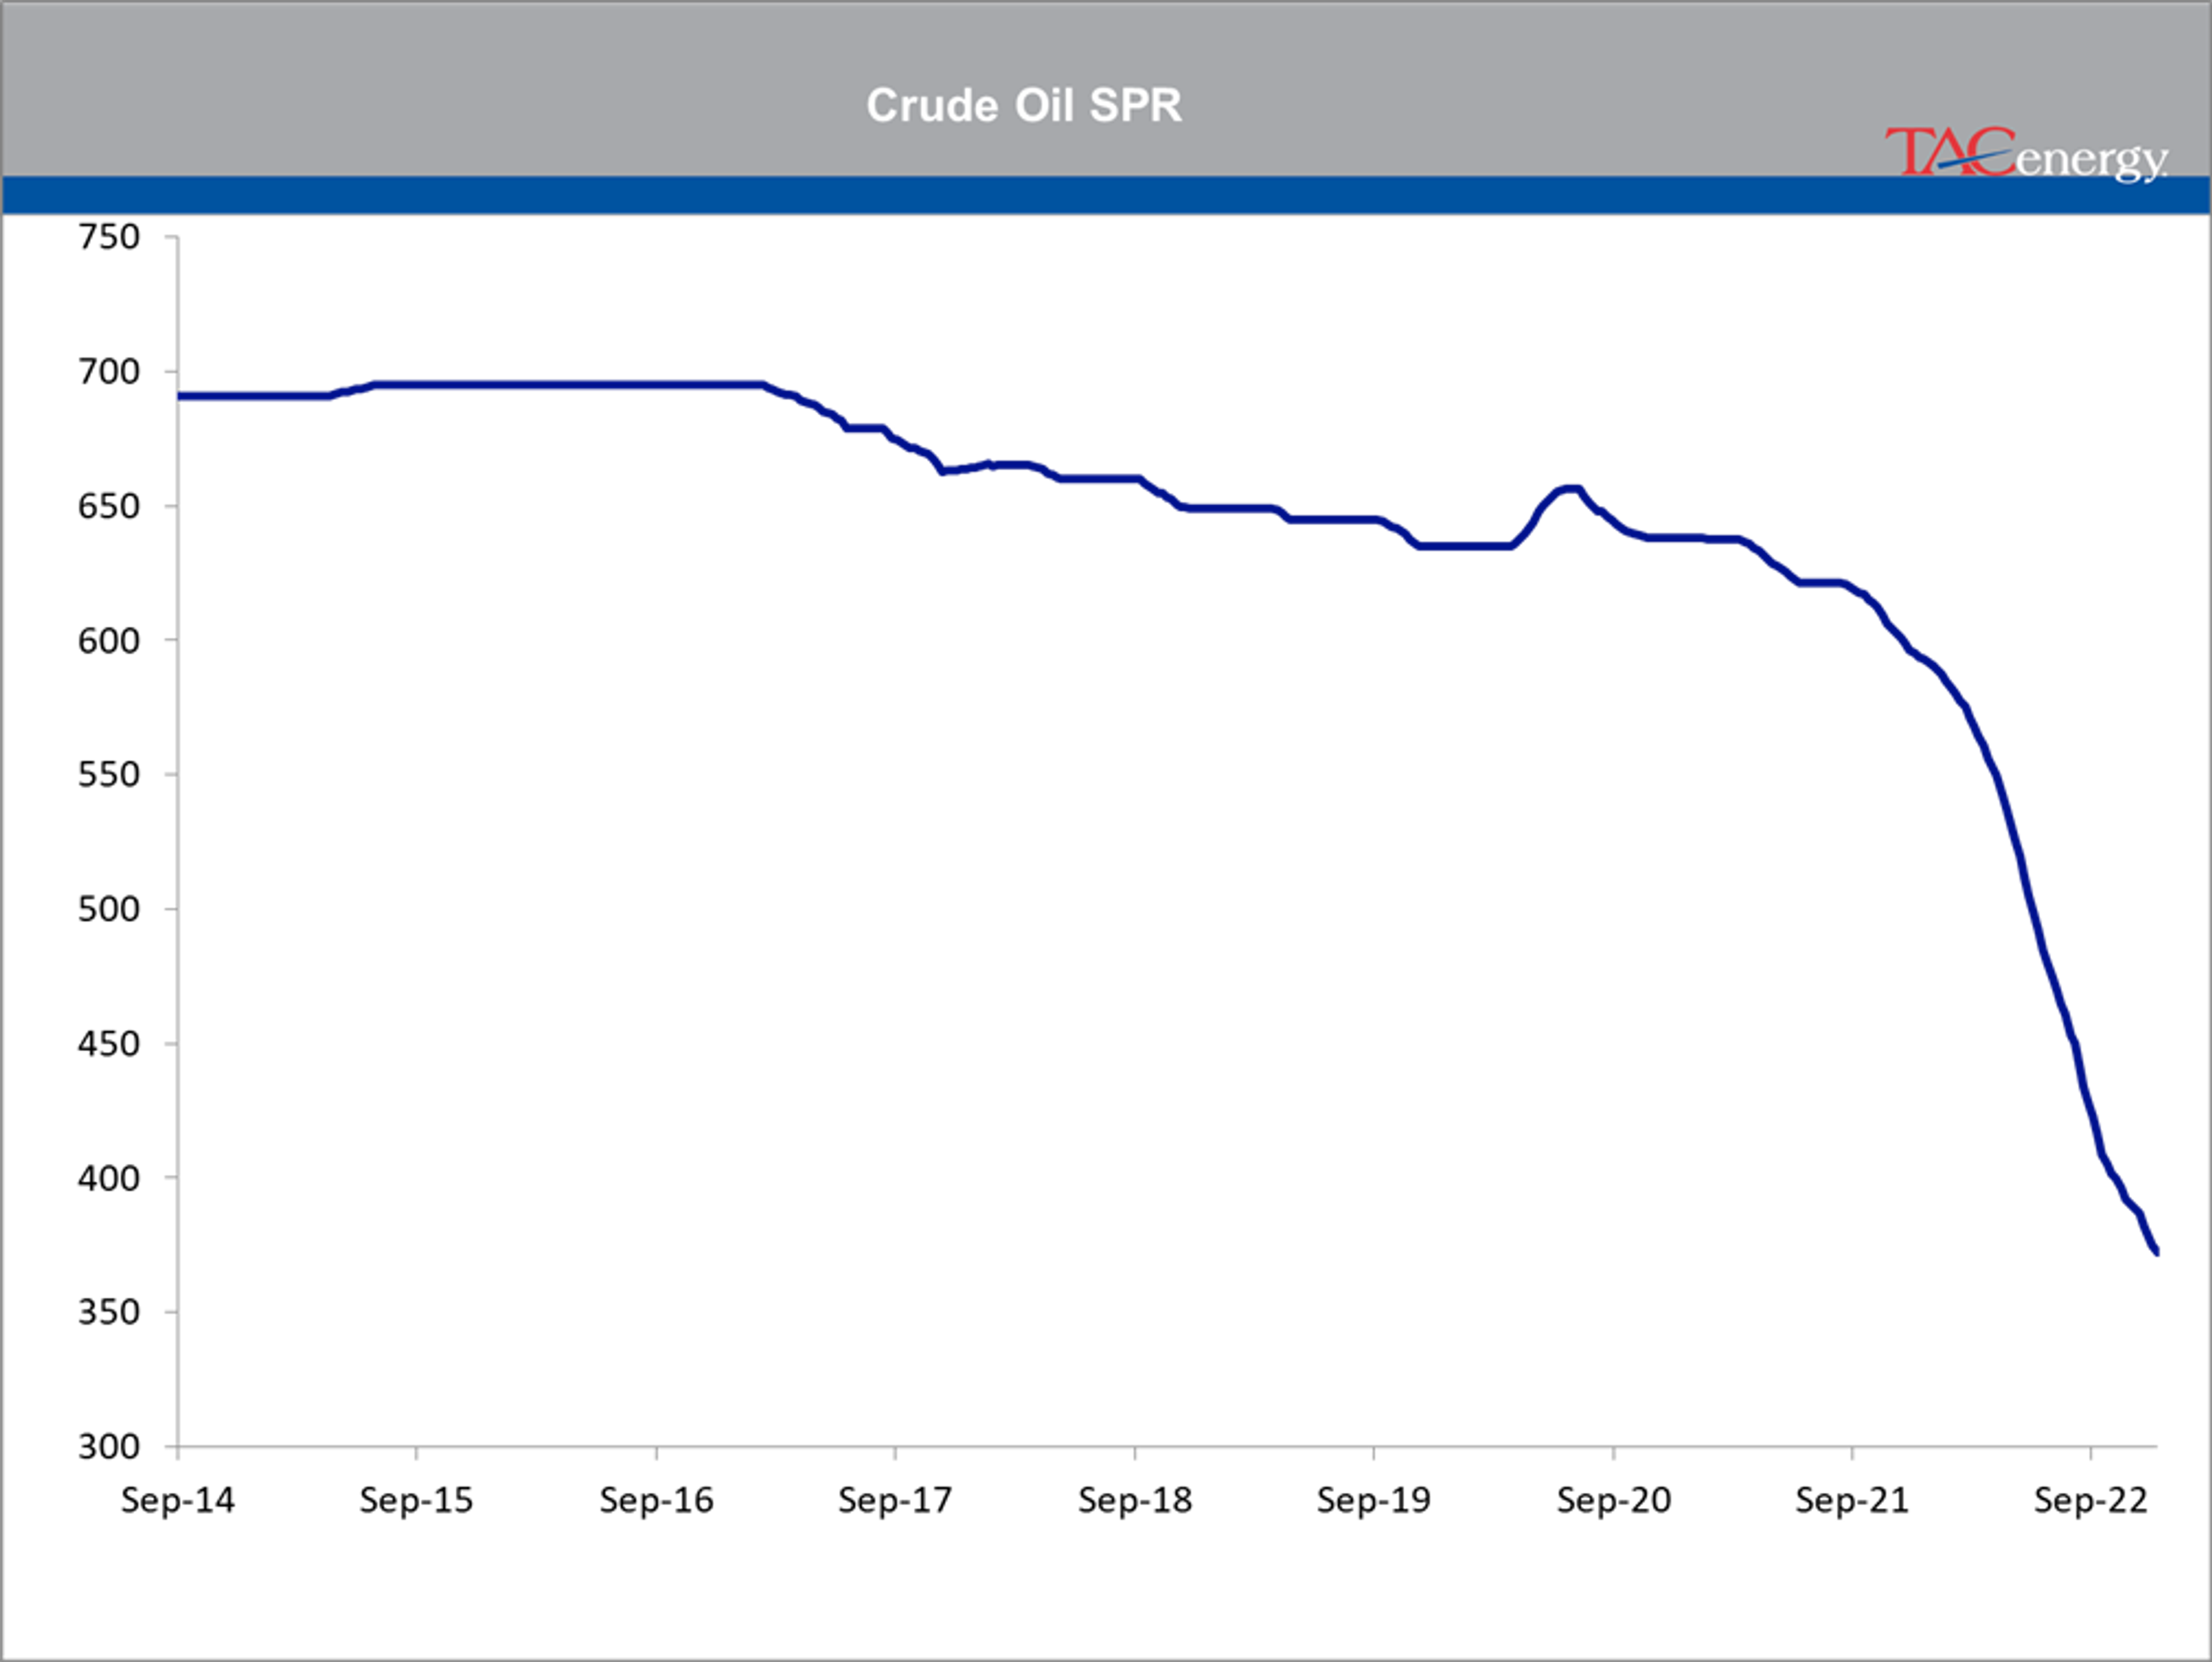
Task: Click the Sep-21 x-axis label
Action: (x=1852, y=1501)
